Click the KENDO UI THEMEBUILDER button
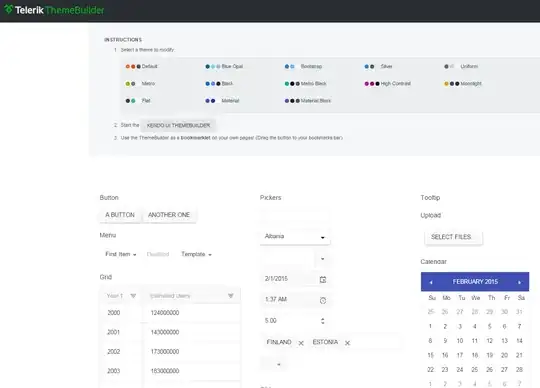 pyautogui.click(x=178, y=125)
